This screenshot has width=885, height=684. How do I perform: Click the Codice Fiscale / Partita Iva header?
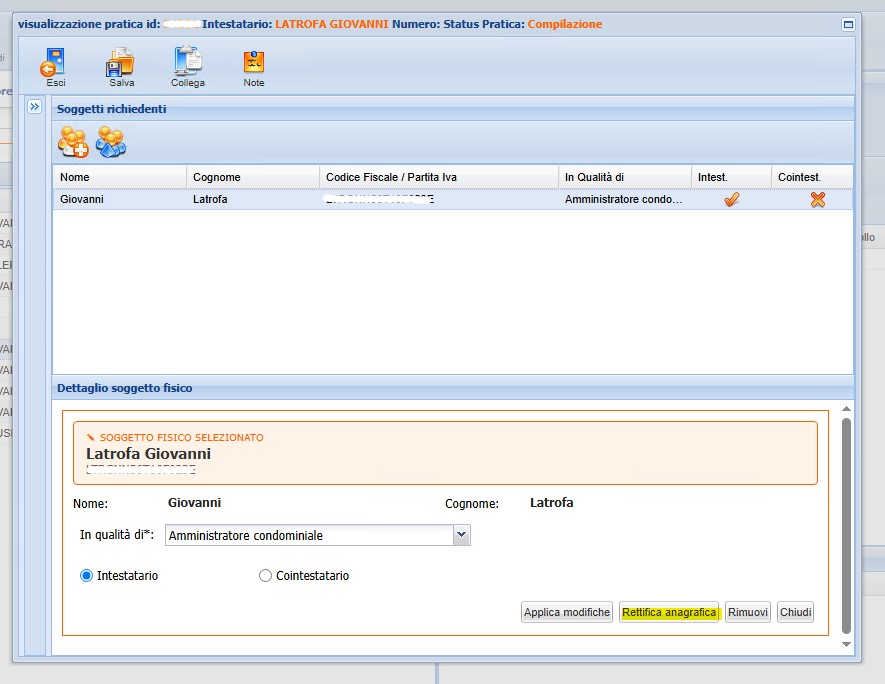(439, 177)
